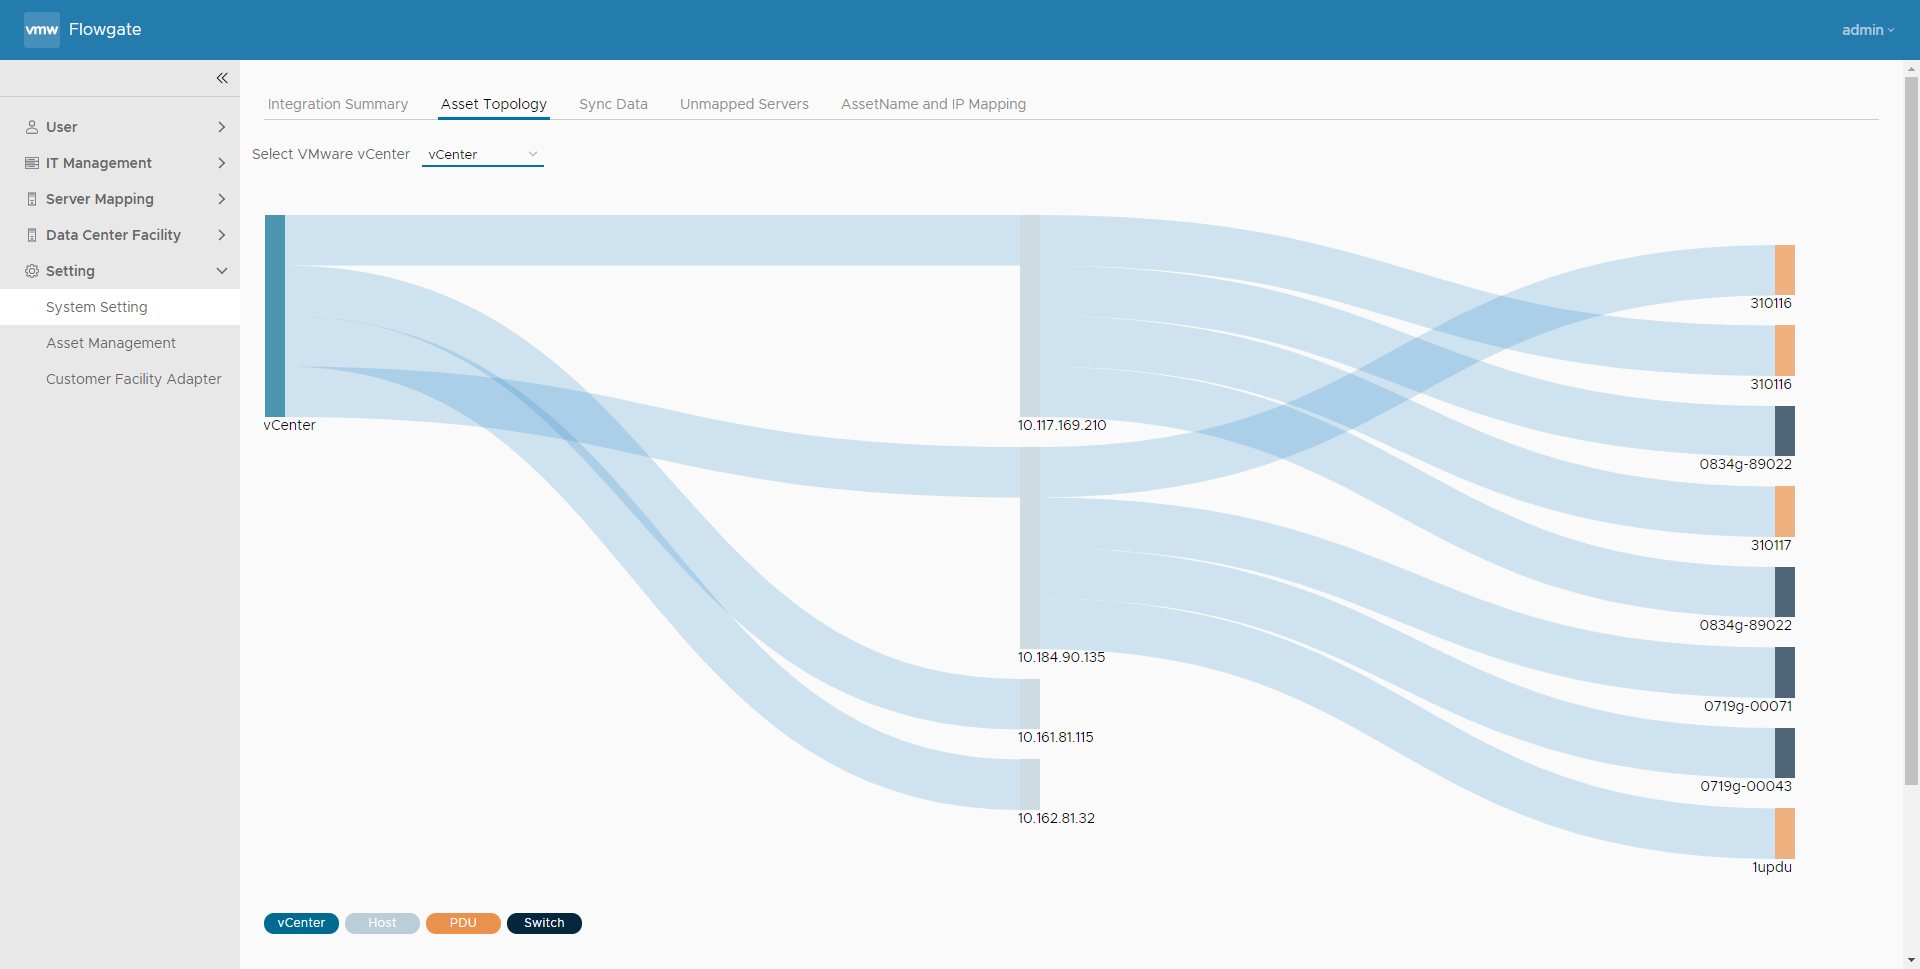Click the User menu label
The image size is (1920, 969).
(61, 127)
